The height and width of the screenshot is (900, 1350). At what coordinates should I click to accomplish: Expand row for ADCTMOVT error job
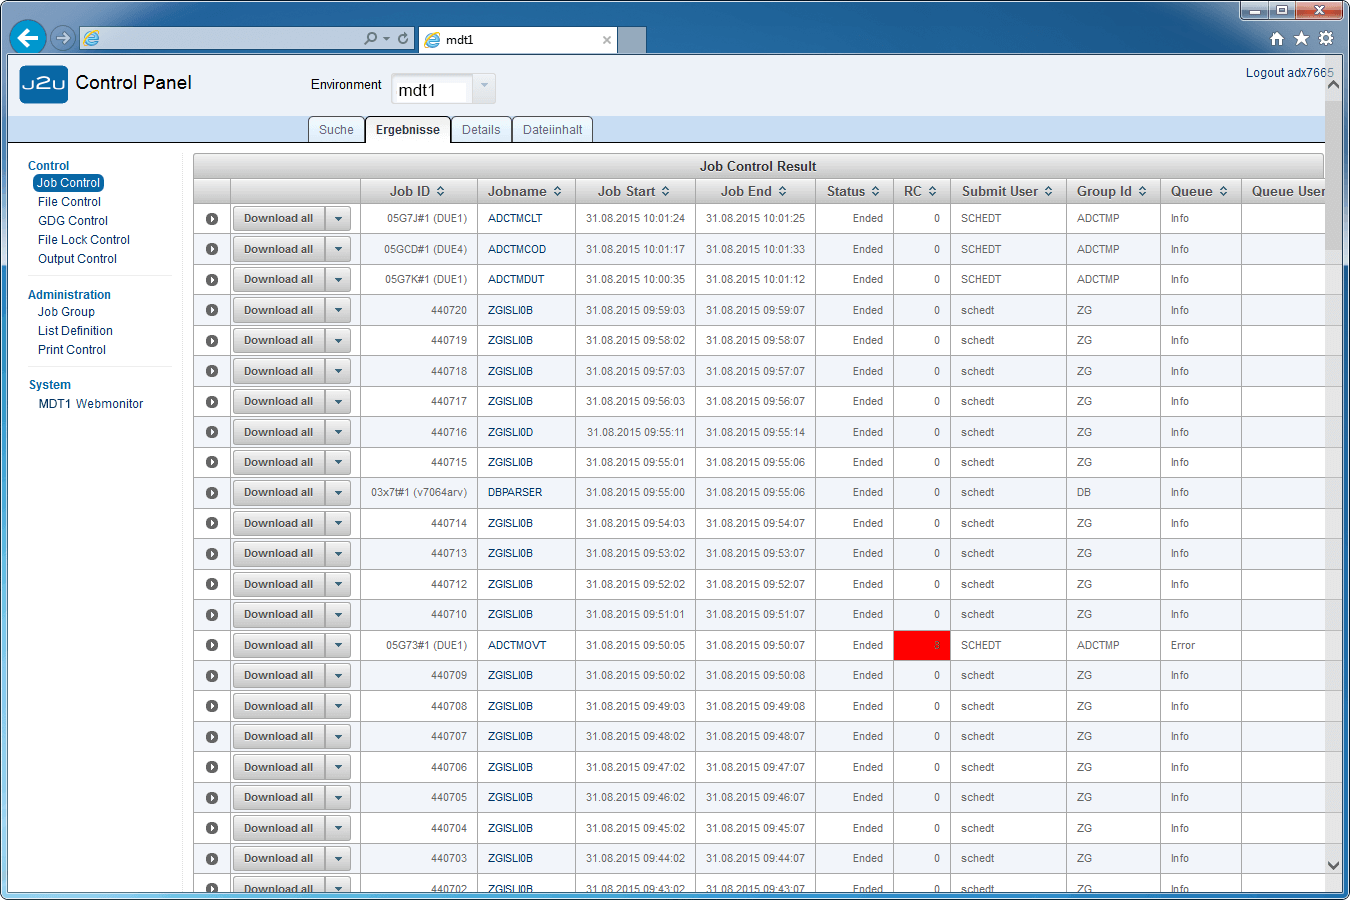click(212, 645)
